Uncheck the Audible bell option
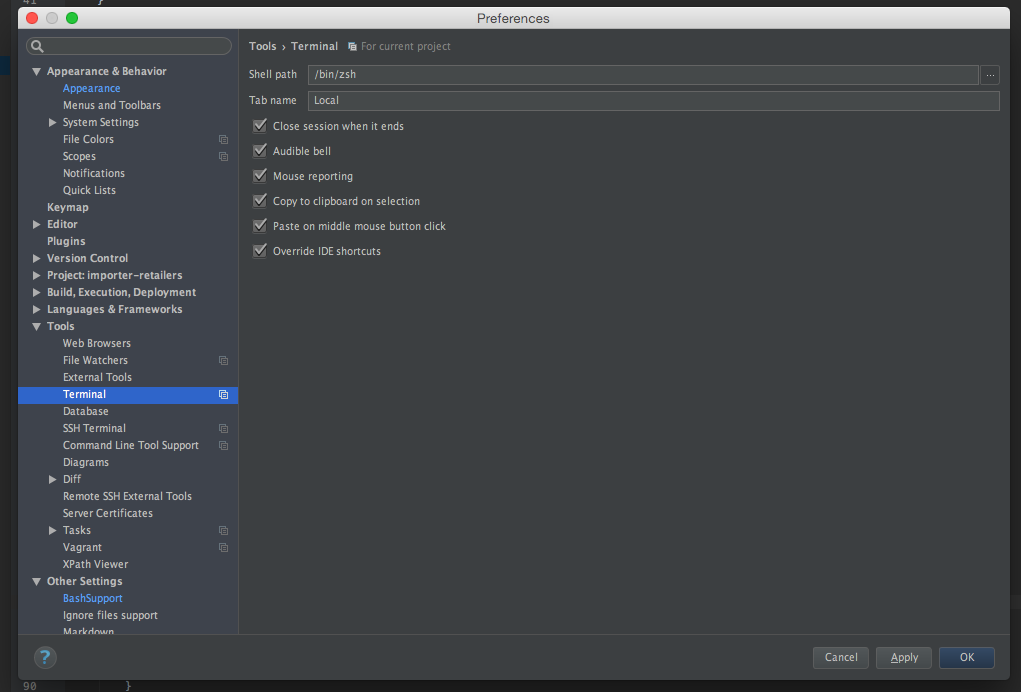This screenshot has width=1021, height=692. [x=260, y=150]
